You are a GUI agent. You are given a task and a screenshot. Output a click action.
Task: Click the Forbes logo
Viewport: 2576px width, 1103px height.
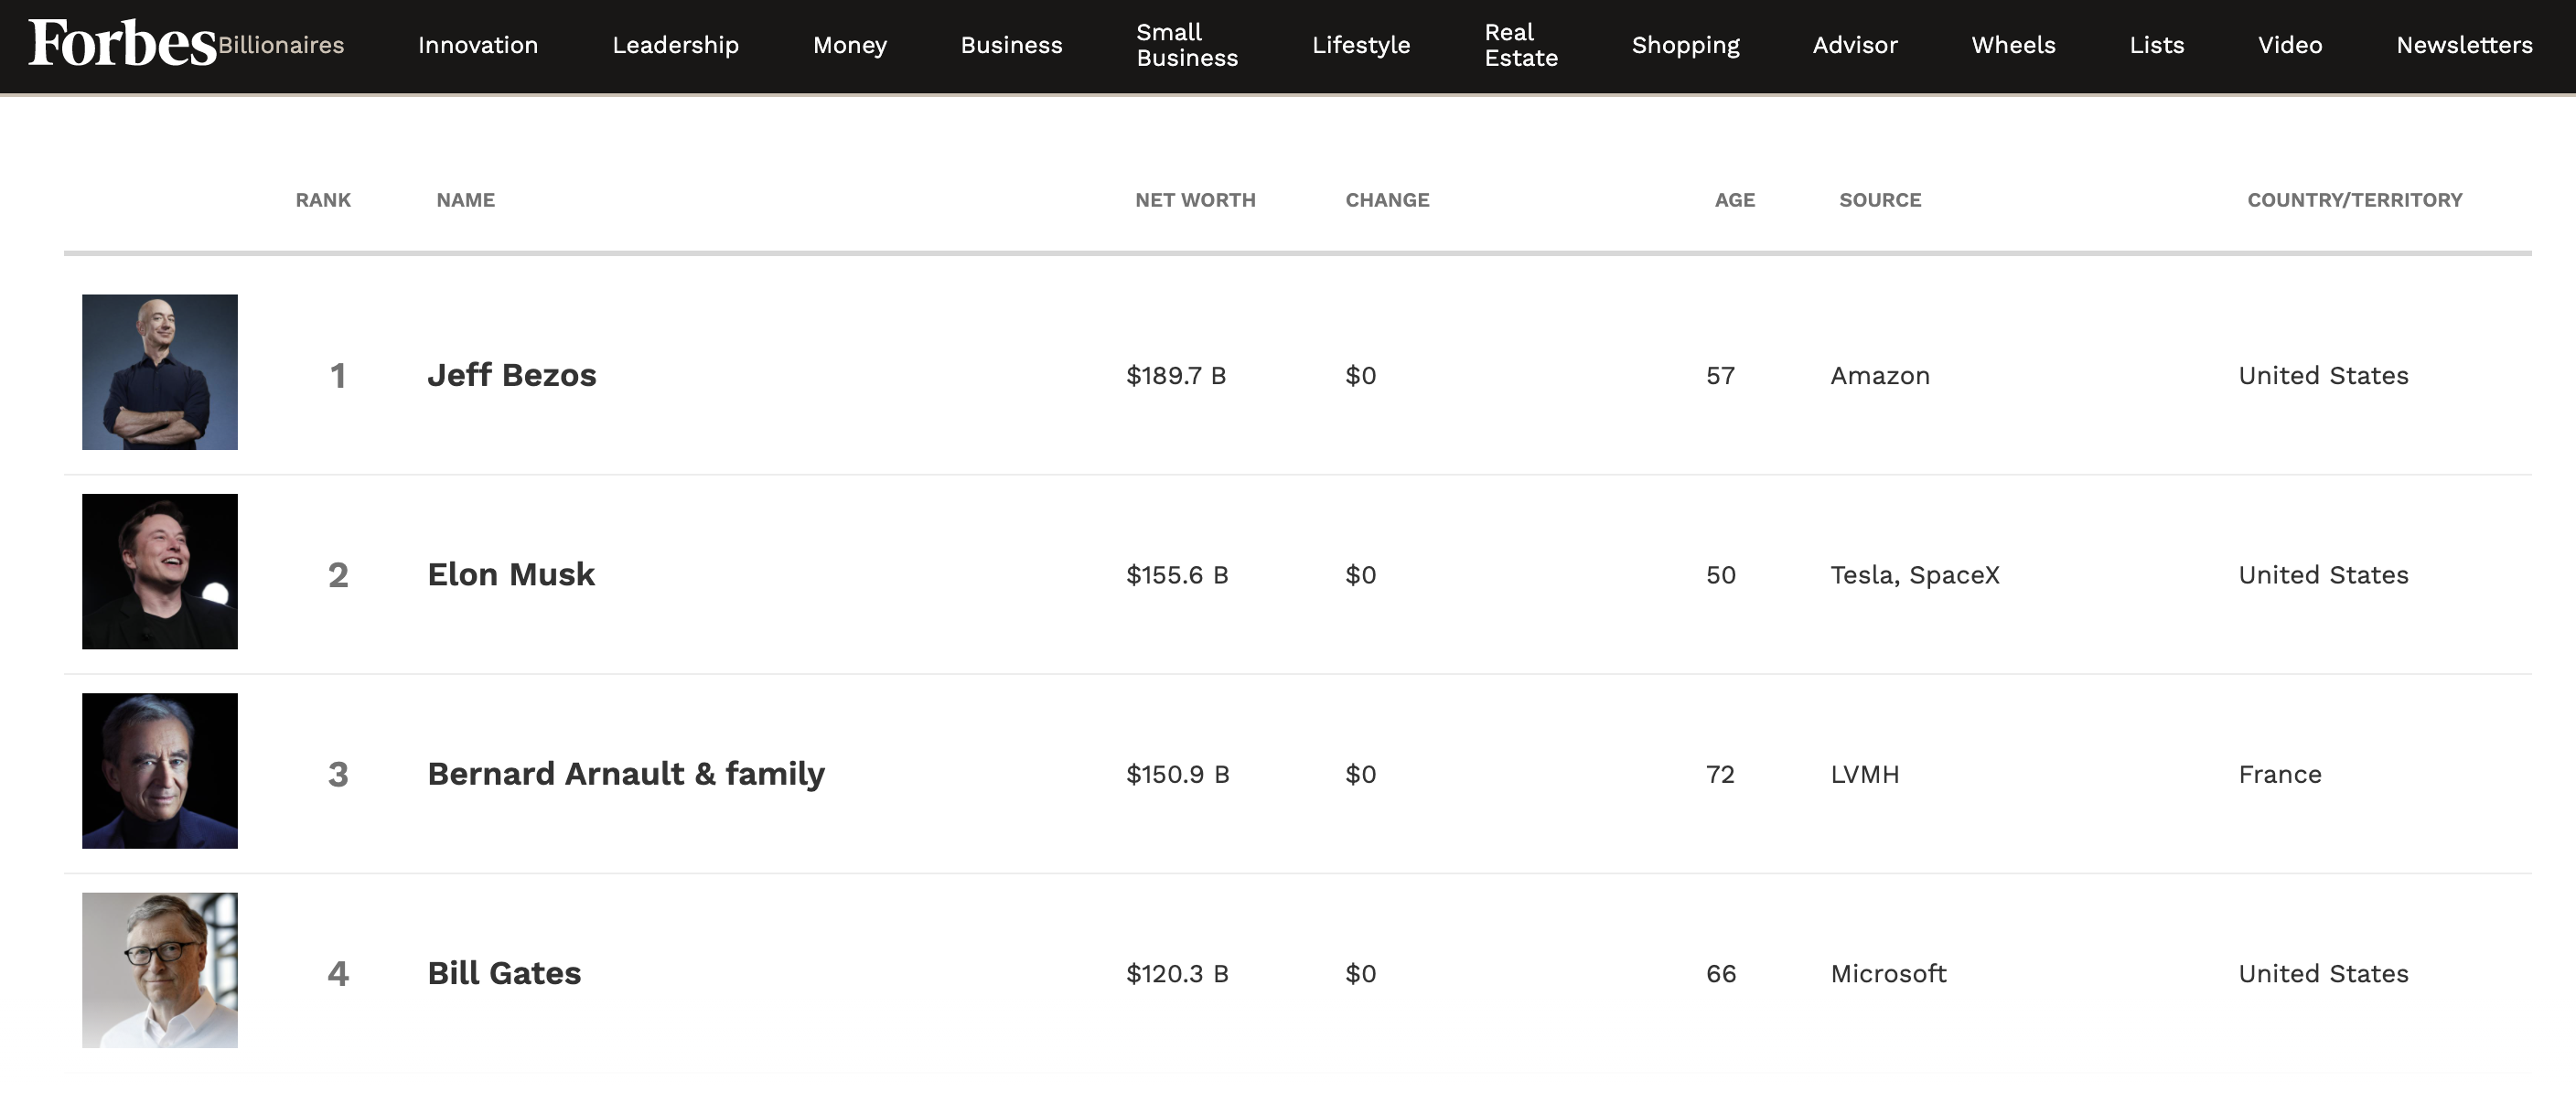point(122,44)
